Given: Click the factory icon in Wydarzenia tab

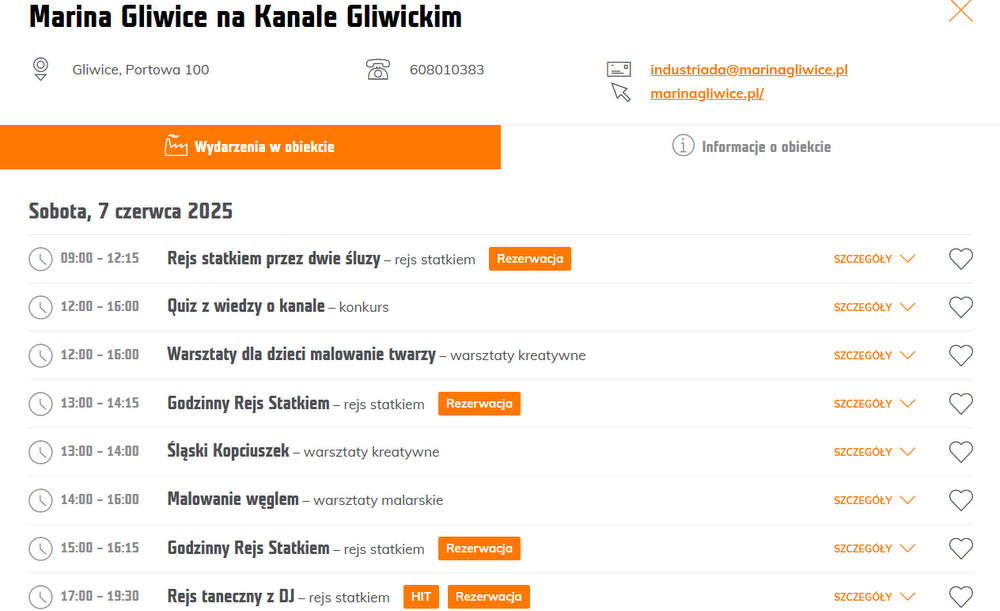Looking at the screenshot, I should click(176, 145).
